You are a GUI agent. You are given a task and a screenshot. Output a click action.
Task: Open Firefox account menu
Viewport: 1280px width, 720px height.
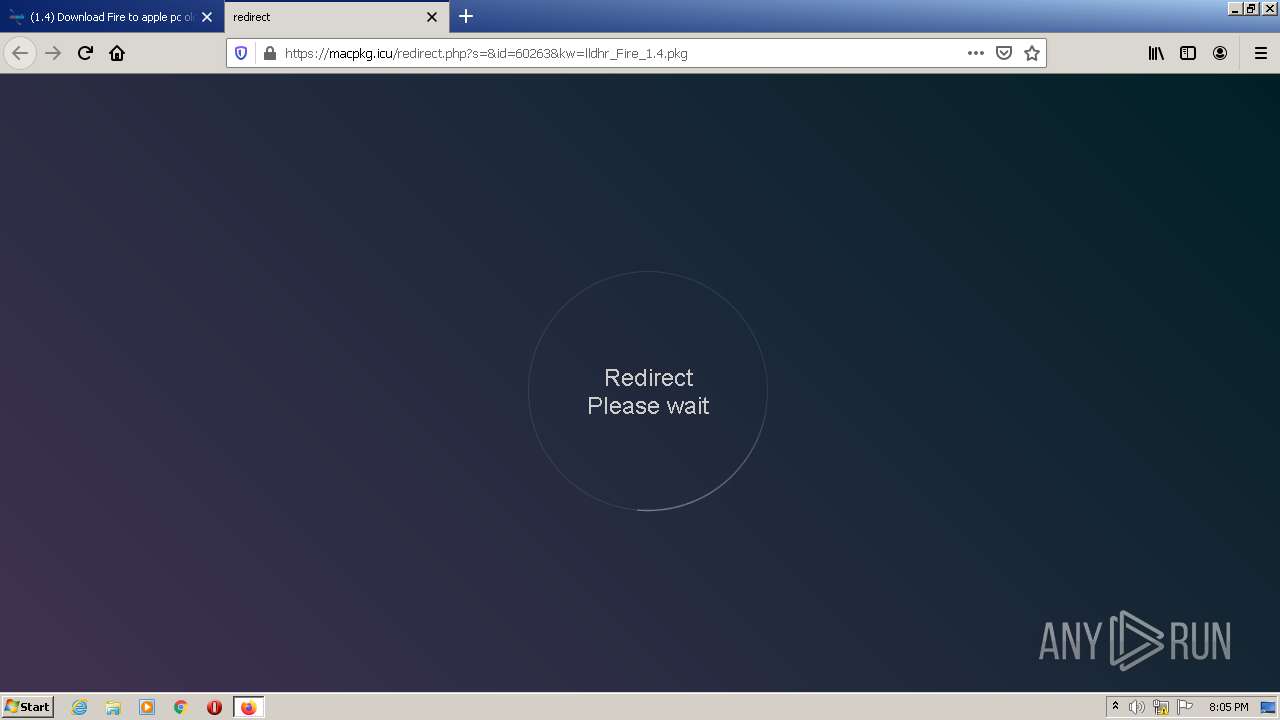point(1220,53)
